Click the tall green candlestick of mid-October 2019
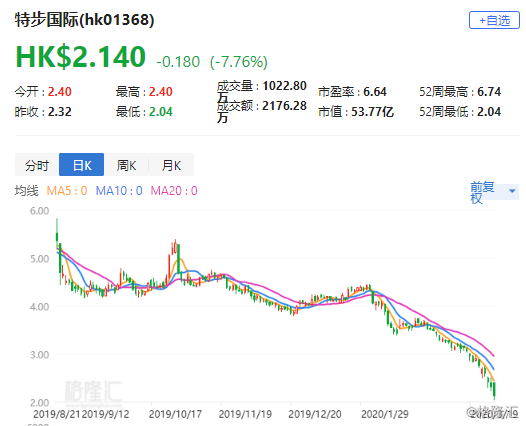 (x=178, y=258)
